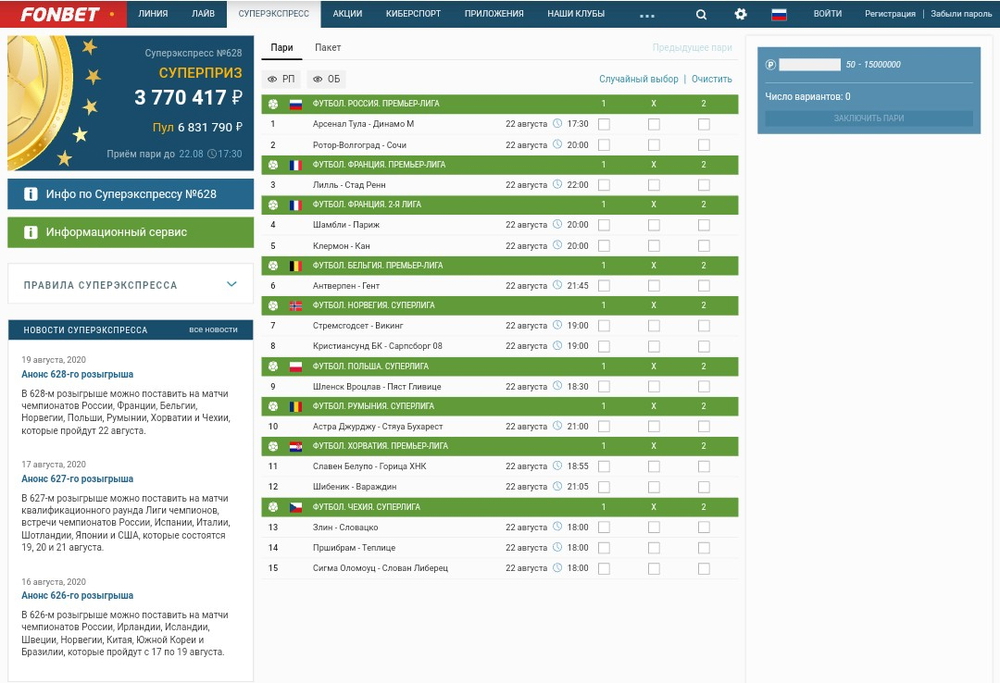Click the search magnifier icon

click(x=701, y=14)
